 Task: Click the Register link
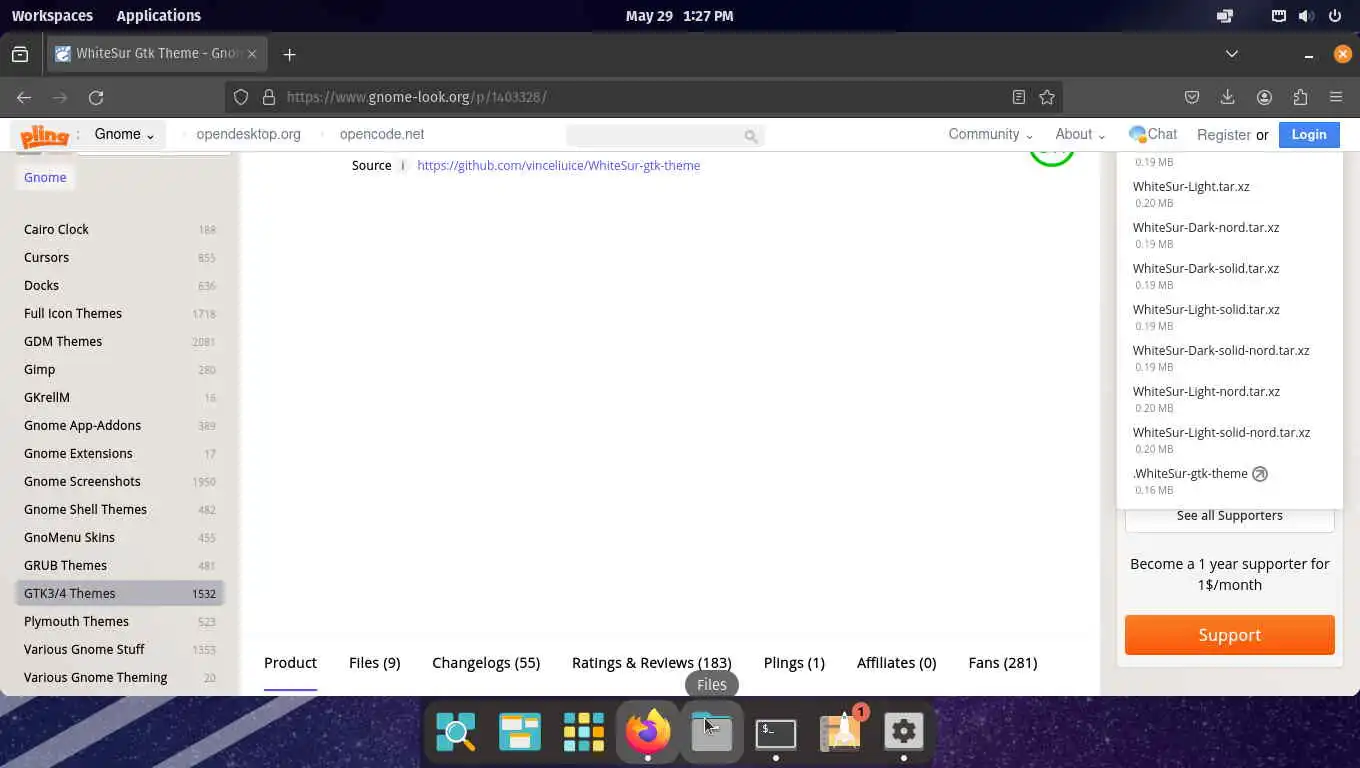point(1223,135)
